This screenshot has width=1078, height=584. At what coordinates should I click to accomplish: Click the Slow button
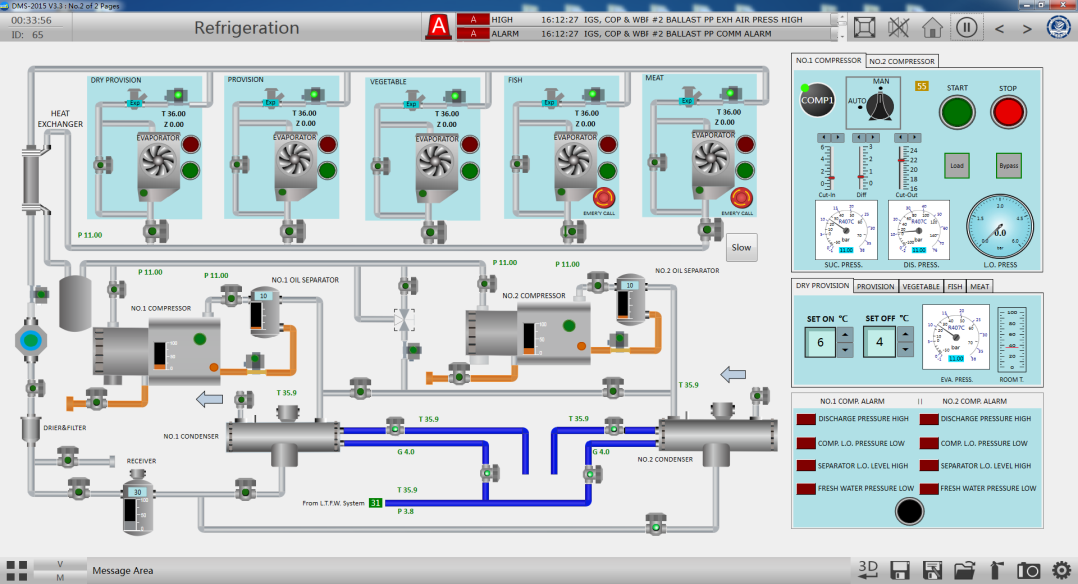click(741, 248)
